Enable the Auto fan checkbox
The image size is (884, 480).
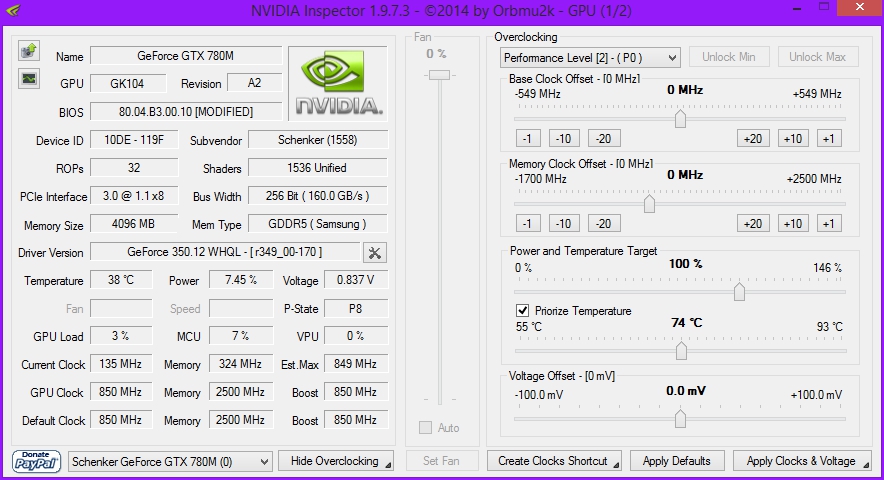[425, 428]
